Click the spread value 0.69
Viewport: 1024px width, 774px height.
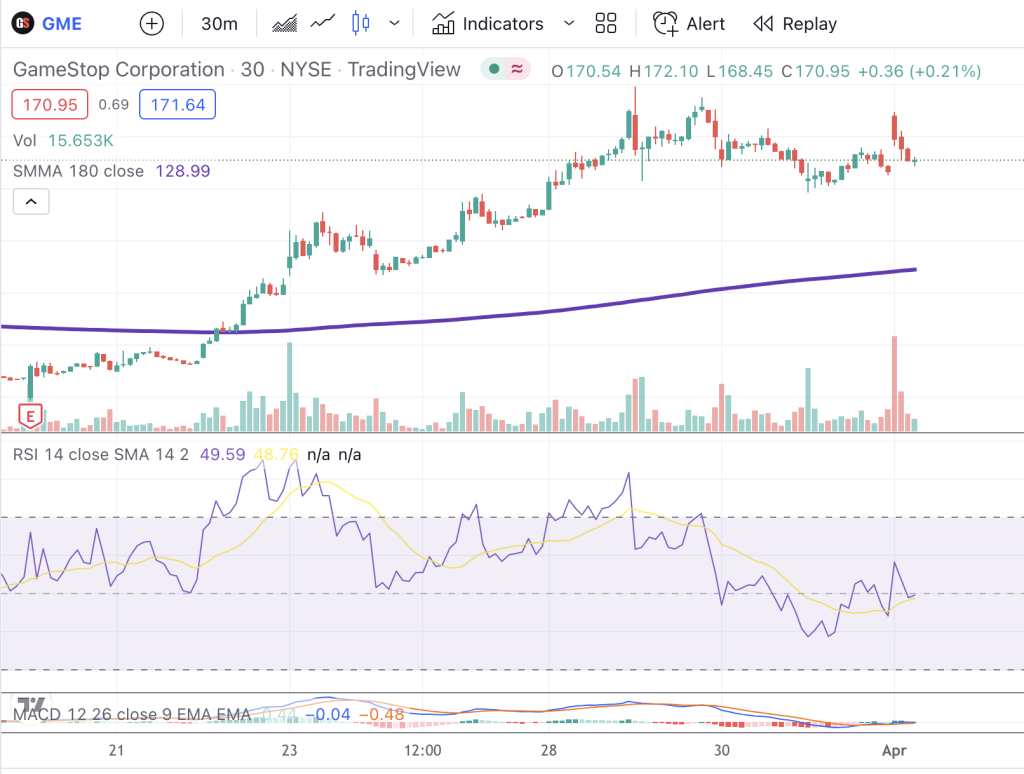pos(114,105)
